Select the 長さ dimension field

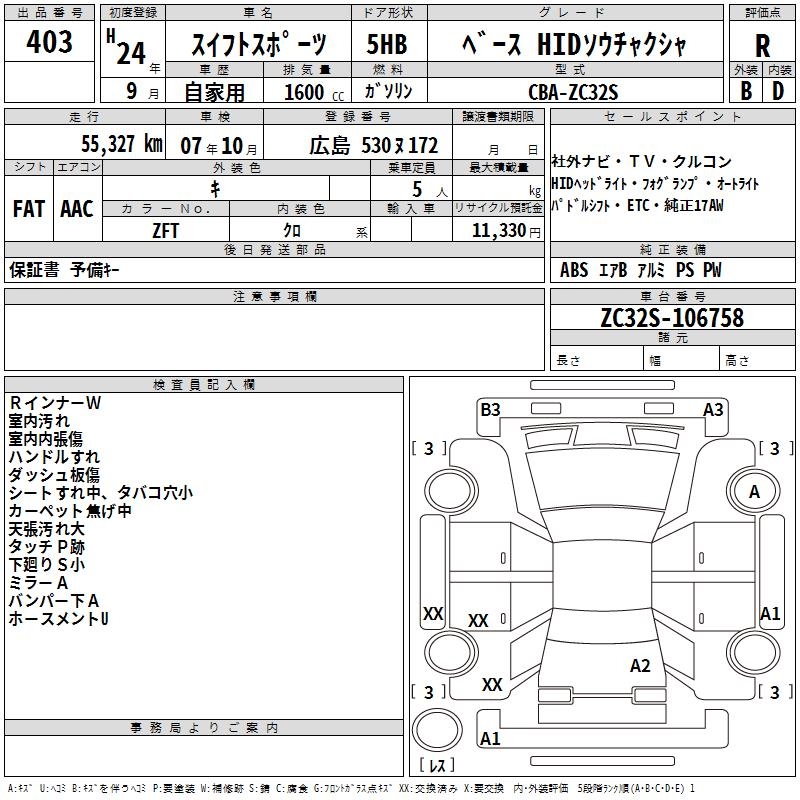pos(597,358)
